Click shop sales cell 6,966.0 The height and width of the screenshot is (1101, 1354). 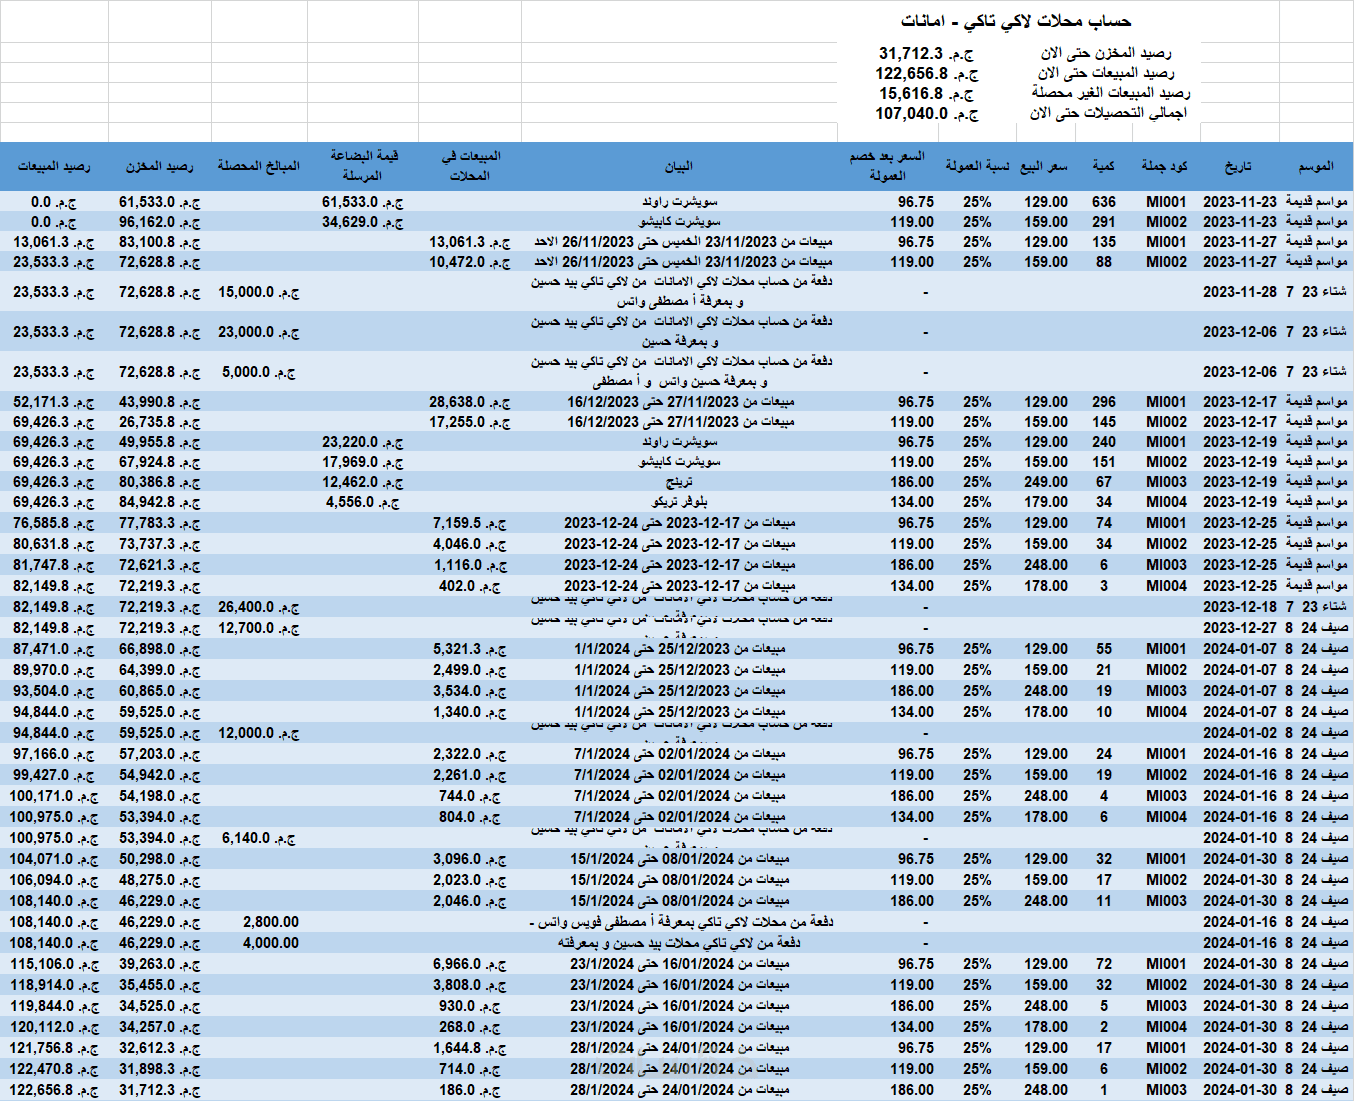[470, 963]
